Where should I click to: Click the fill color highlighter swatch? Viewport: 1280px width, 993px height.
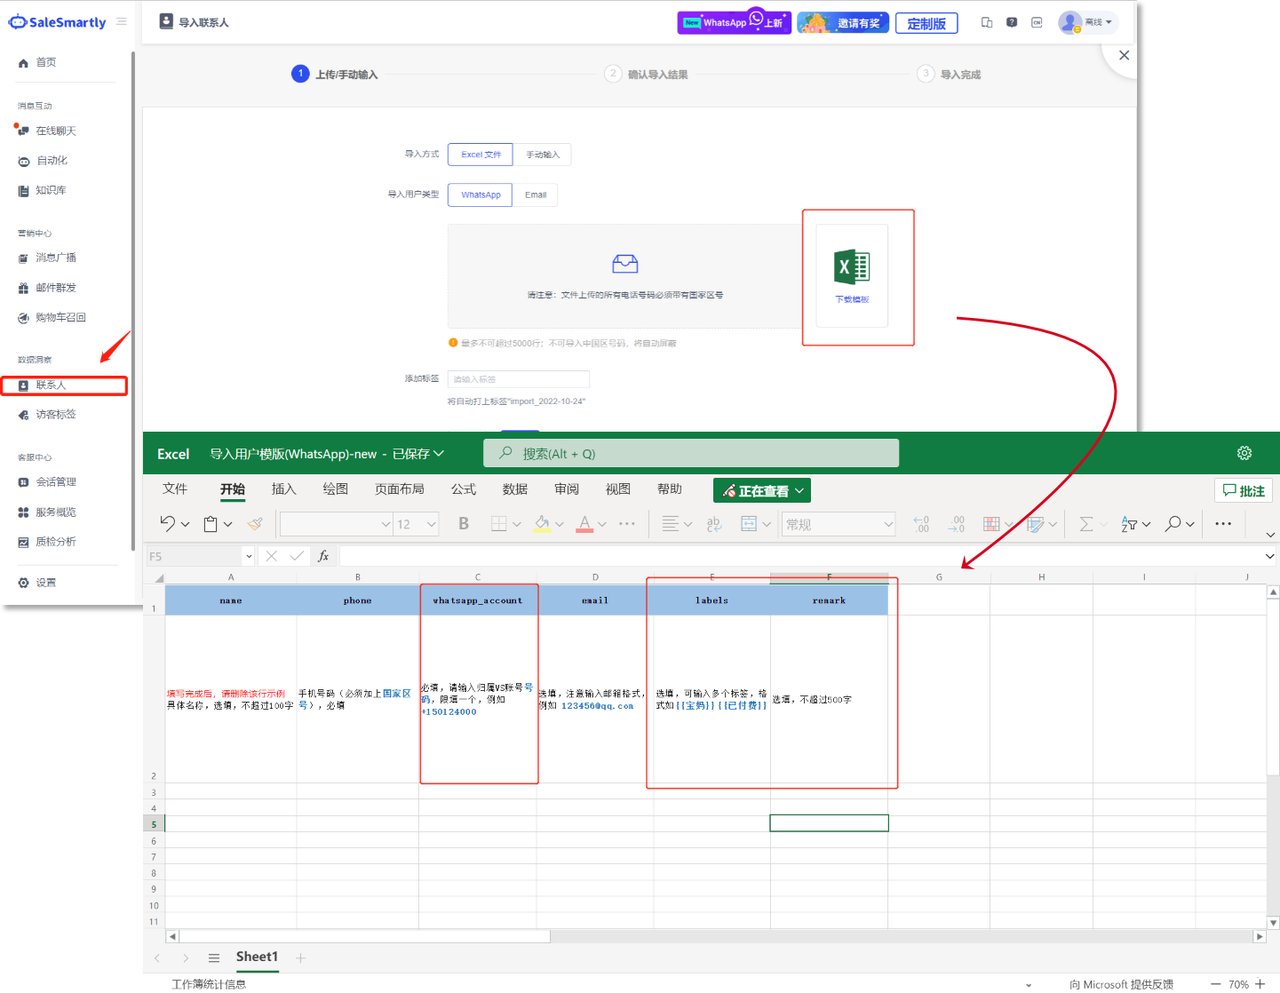pos(542,524)
